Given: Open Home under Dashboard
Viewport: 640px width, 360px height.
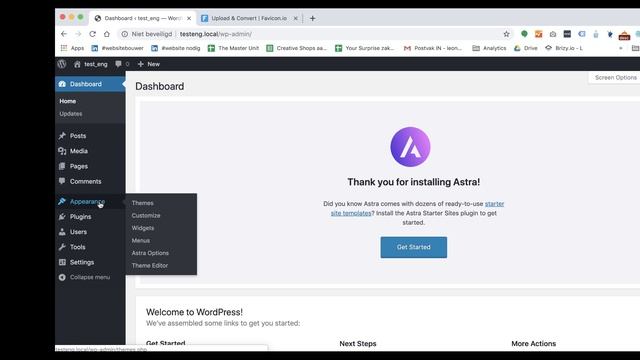Looking at the screenshot, I should coord(67,101).
